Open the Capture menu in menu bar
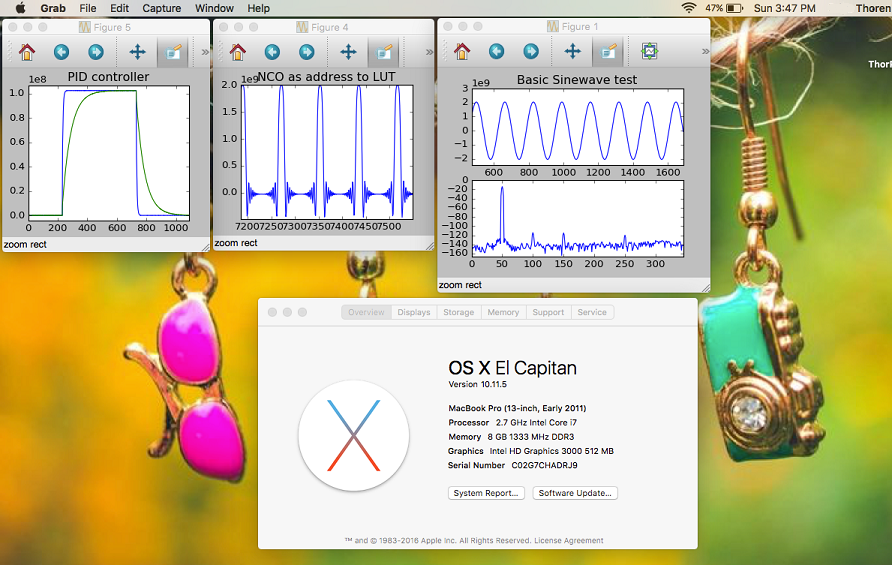The width and height of the screenshot is (892, 565). click(161, 8)
